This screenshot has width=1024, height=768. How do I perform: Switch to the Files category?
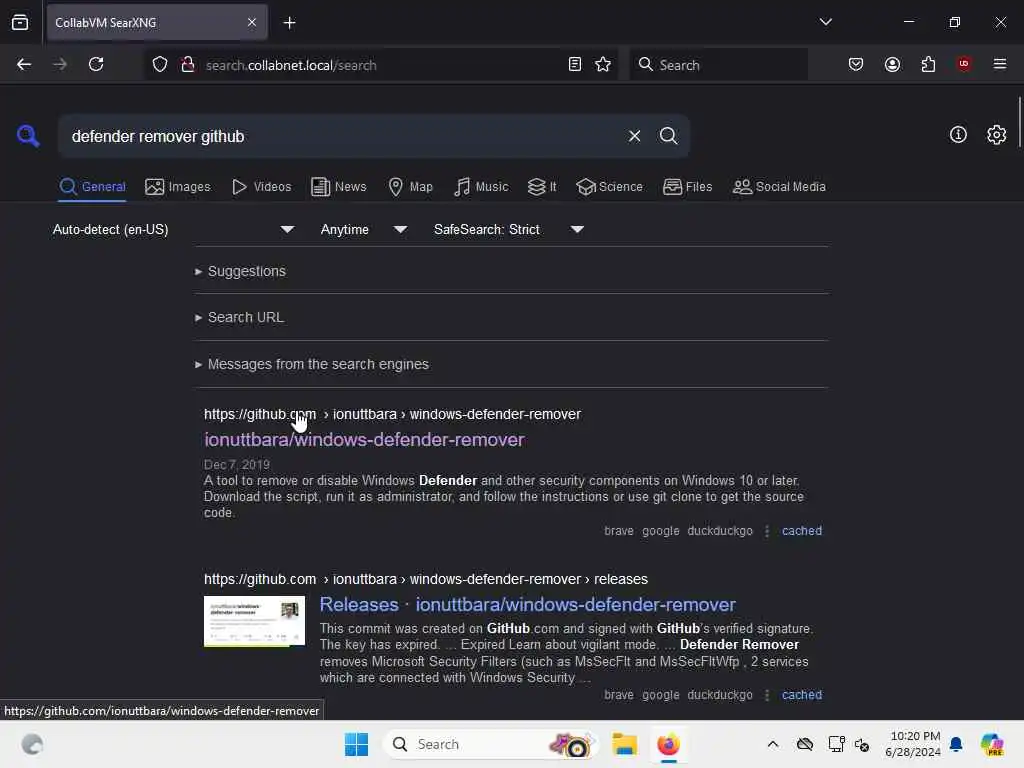click(687, 187)
